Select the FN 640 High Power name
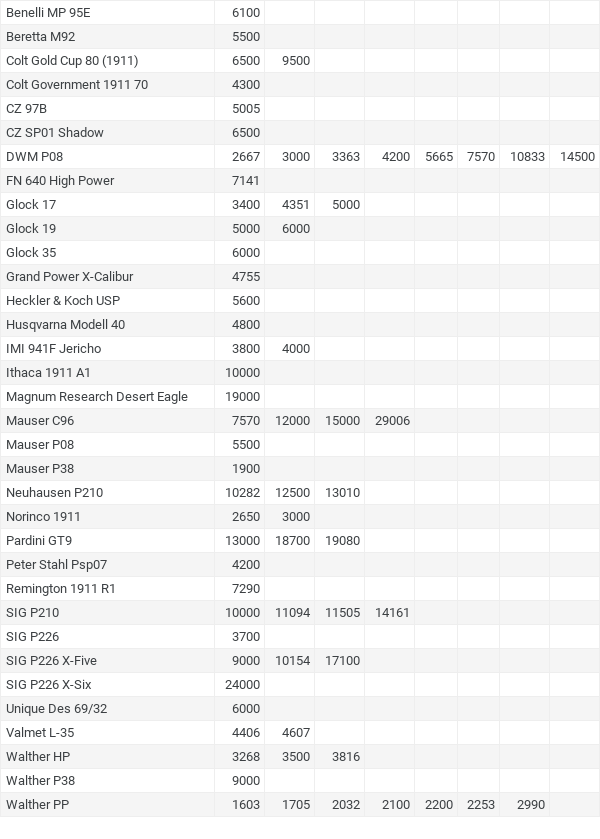 pyautogui.click(x=60, y=181)
